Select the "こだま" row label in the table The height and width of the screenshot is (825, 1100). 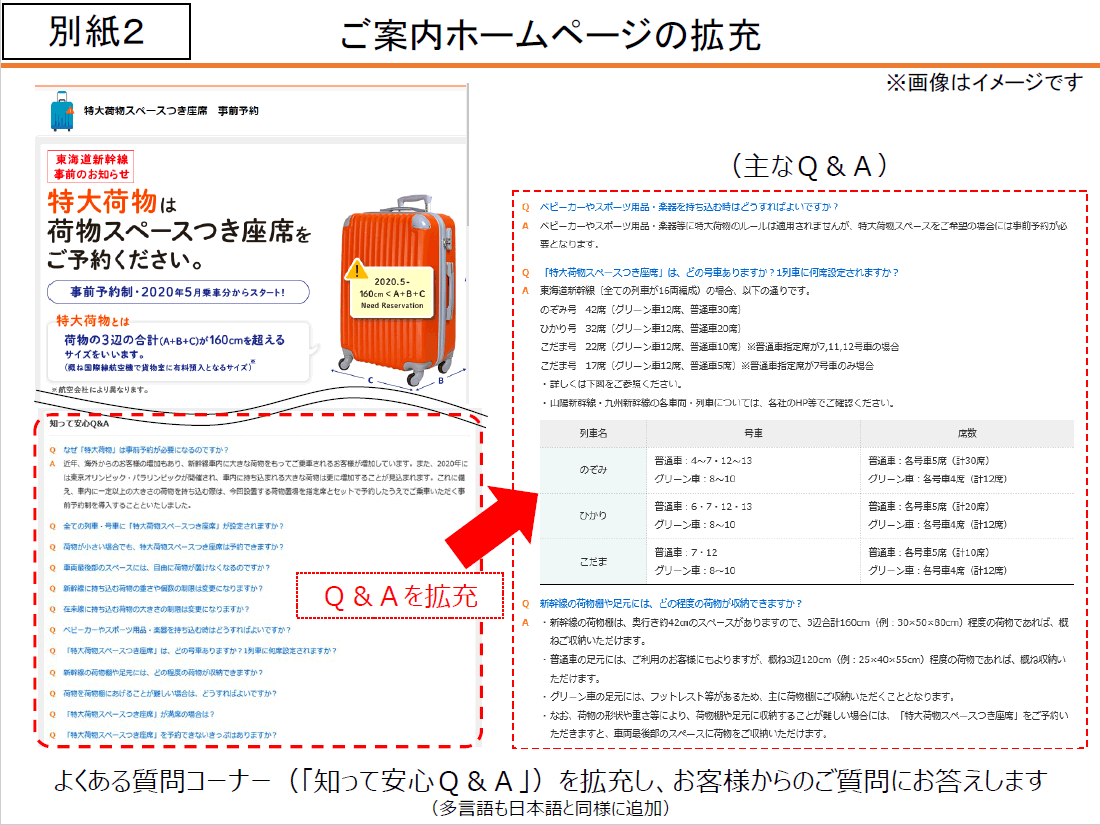pos(593,562)
